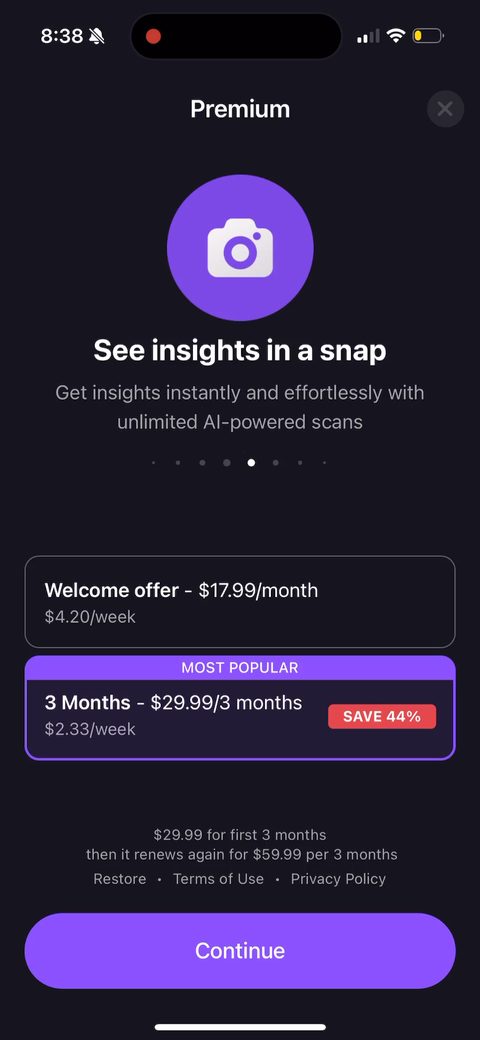The width and height of the screenshot is (480, 1040).
Task: Open the Restore purchases link
Action: [x=120, y=879]
